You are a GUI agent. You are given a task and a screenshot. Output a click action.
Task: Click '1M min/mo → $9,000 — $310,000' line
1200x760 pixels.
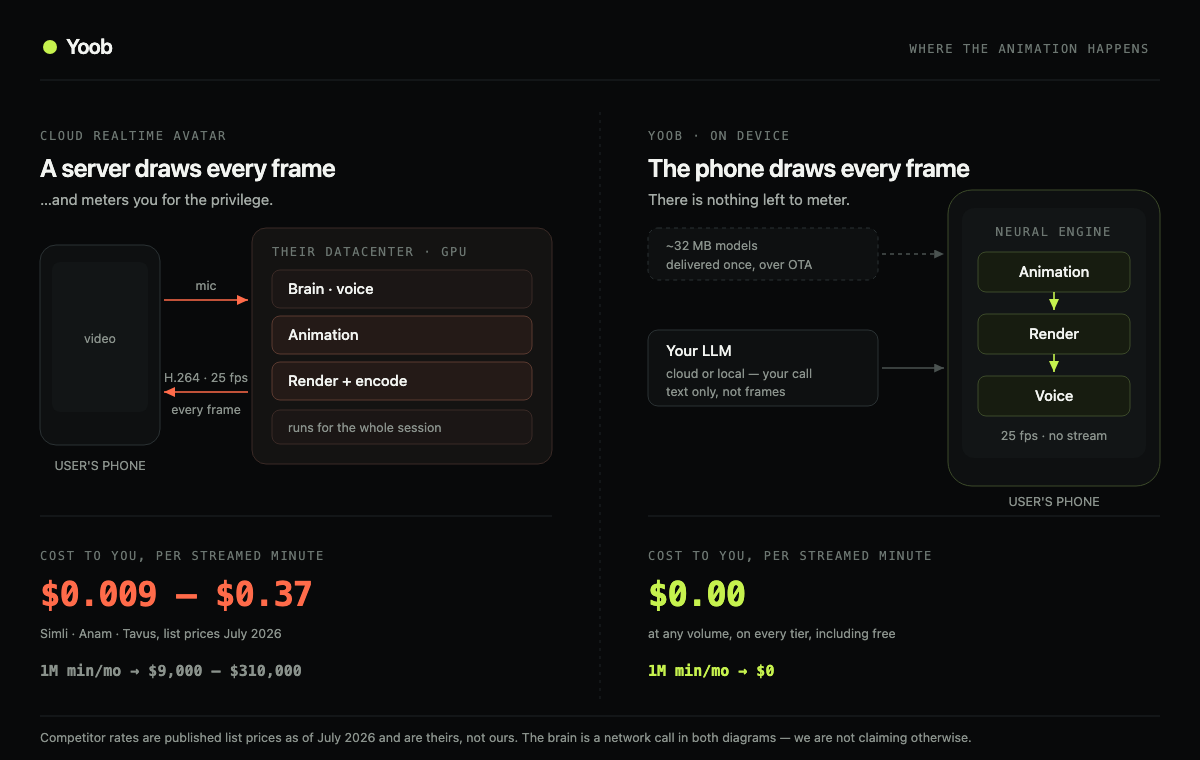pyautogui.click(x=171, y=671)
